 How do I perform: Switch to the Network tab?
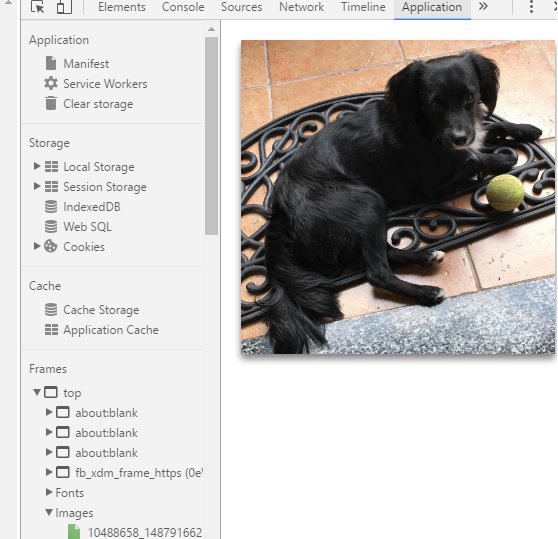click(x=301, y=7)
